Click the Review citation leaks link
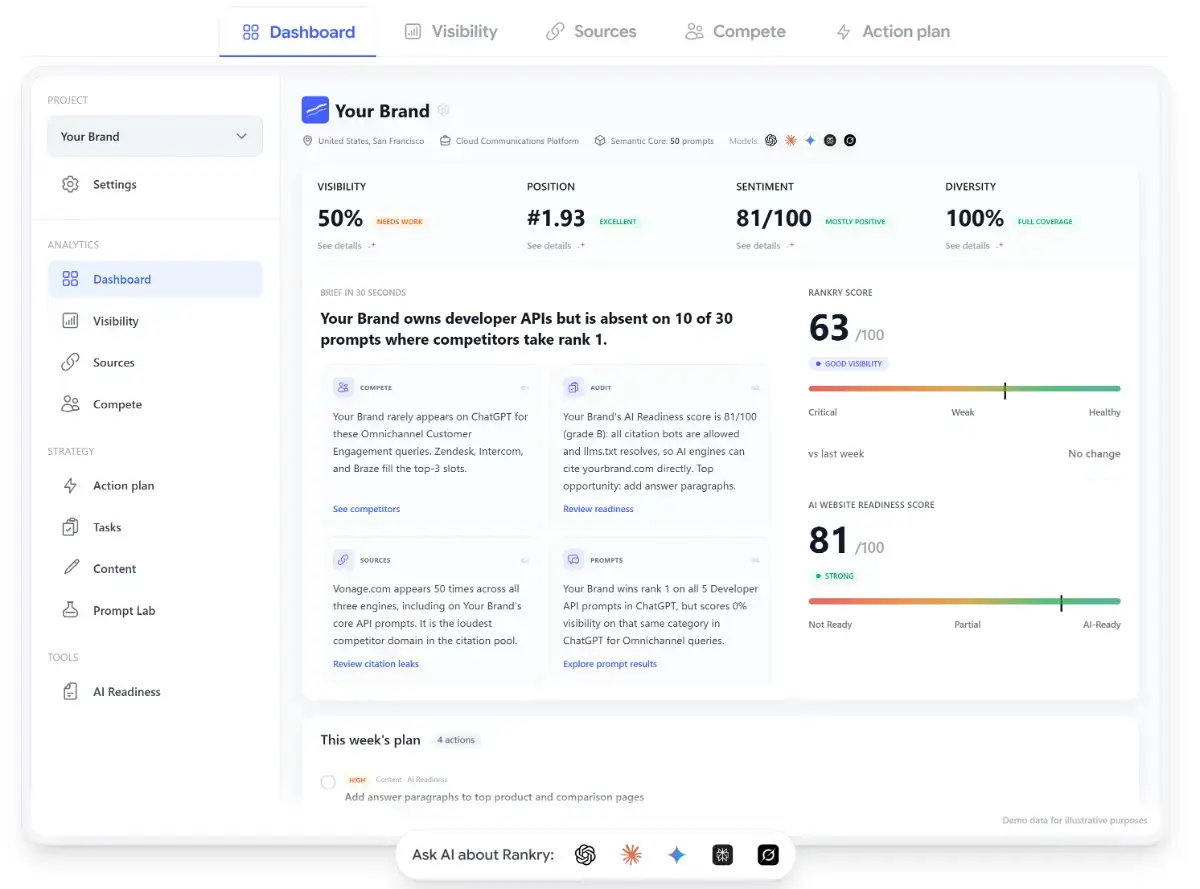The width and height of the screenshot is (1200, 889). coord(376,664)
